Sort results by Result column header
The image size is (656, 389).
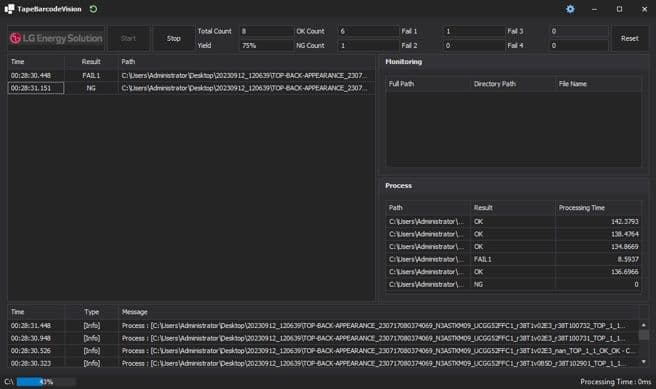pos(91,62)
